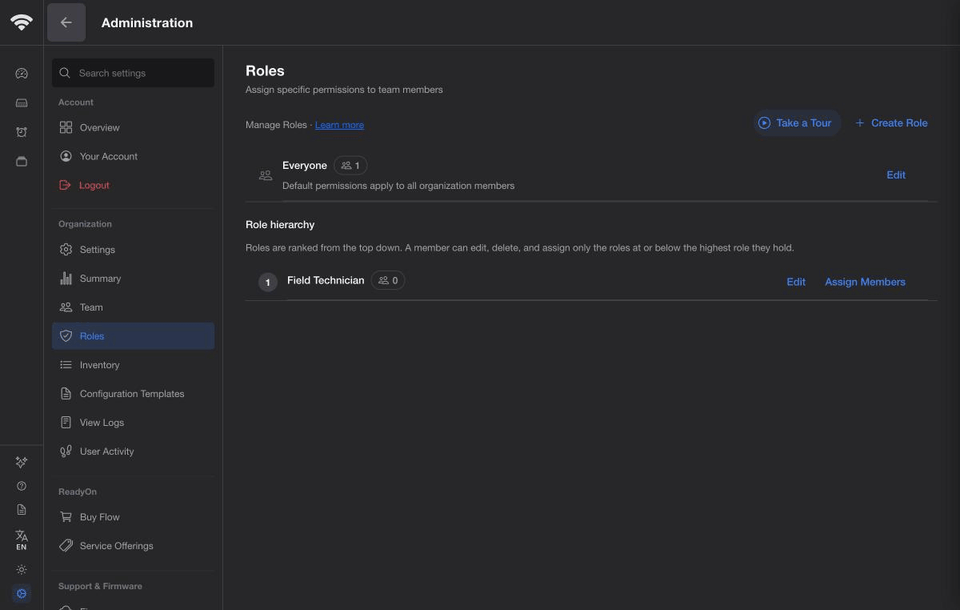Open User Activity page
Viewport: 960px width, 610px height.
(x=133, y=451)
